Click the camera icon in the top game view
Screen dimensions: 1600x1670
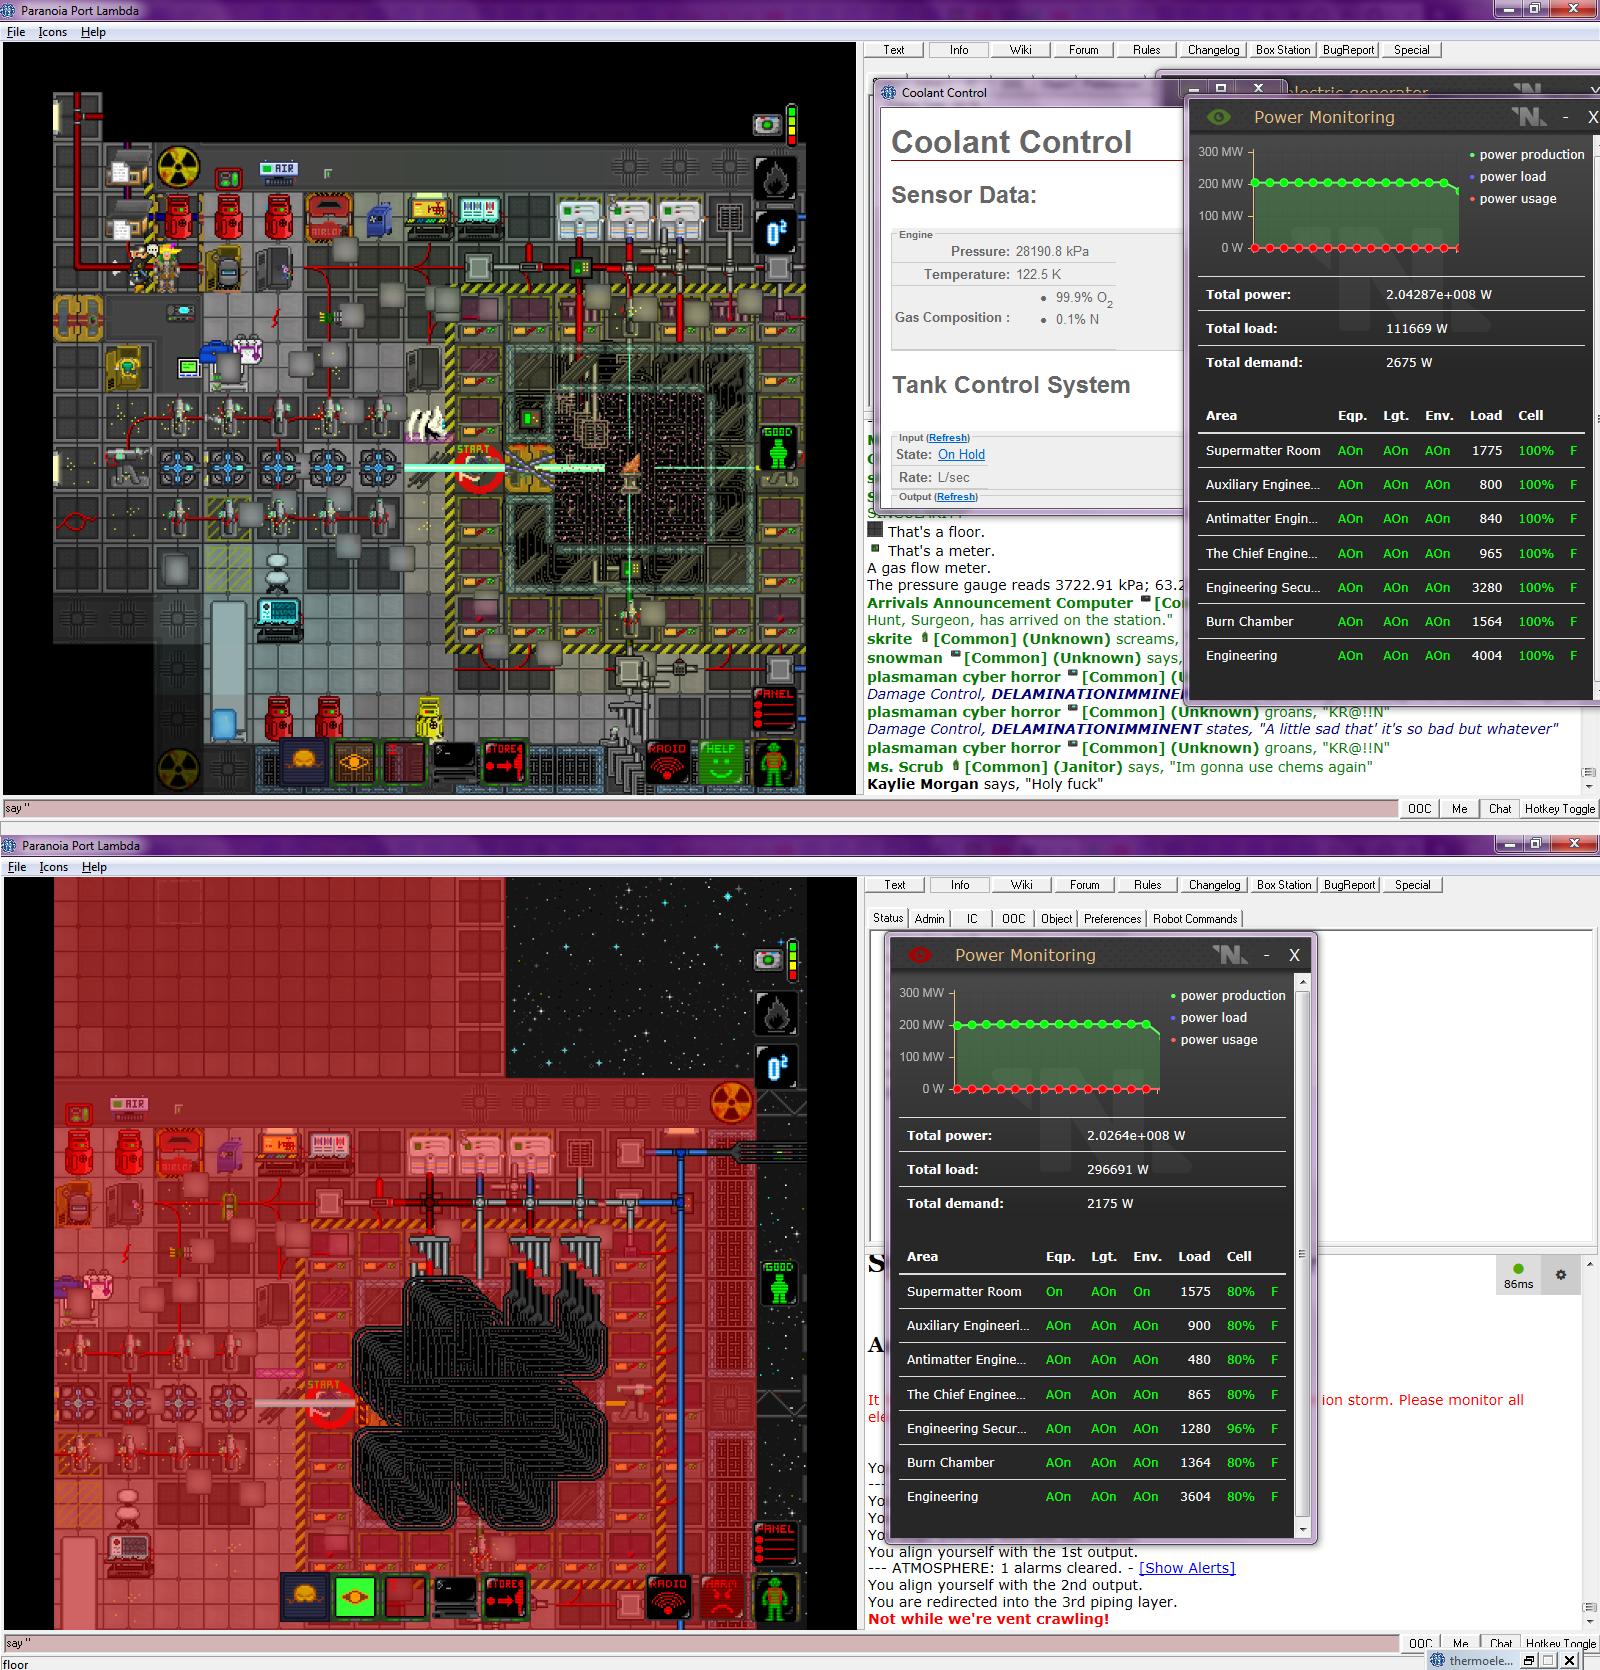(767, 124)
